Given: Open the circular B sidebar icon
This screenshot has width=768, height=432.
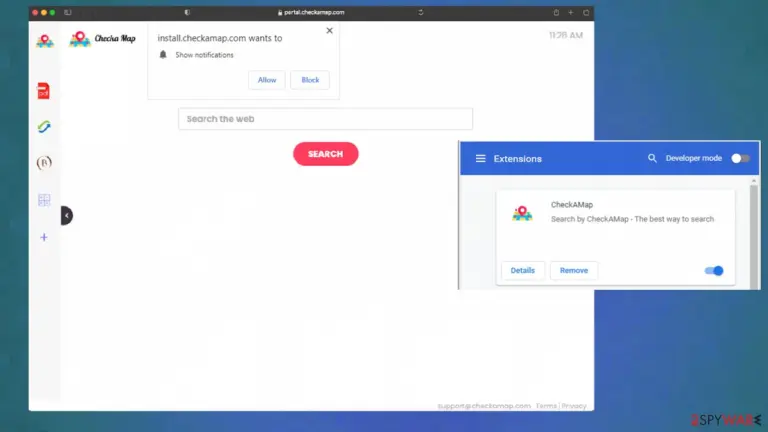Looking at the screenshot, I should [44, 163].
